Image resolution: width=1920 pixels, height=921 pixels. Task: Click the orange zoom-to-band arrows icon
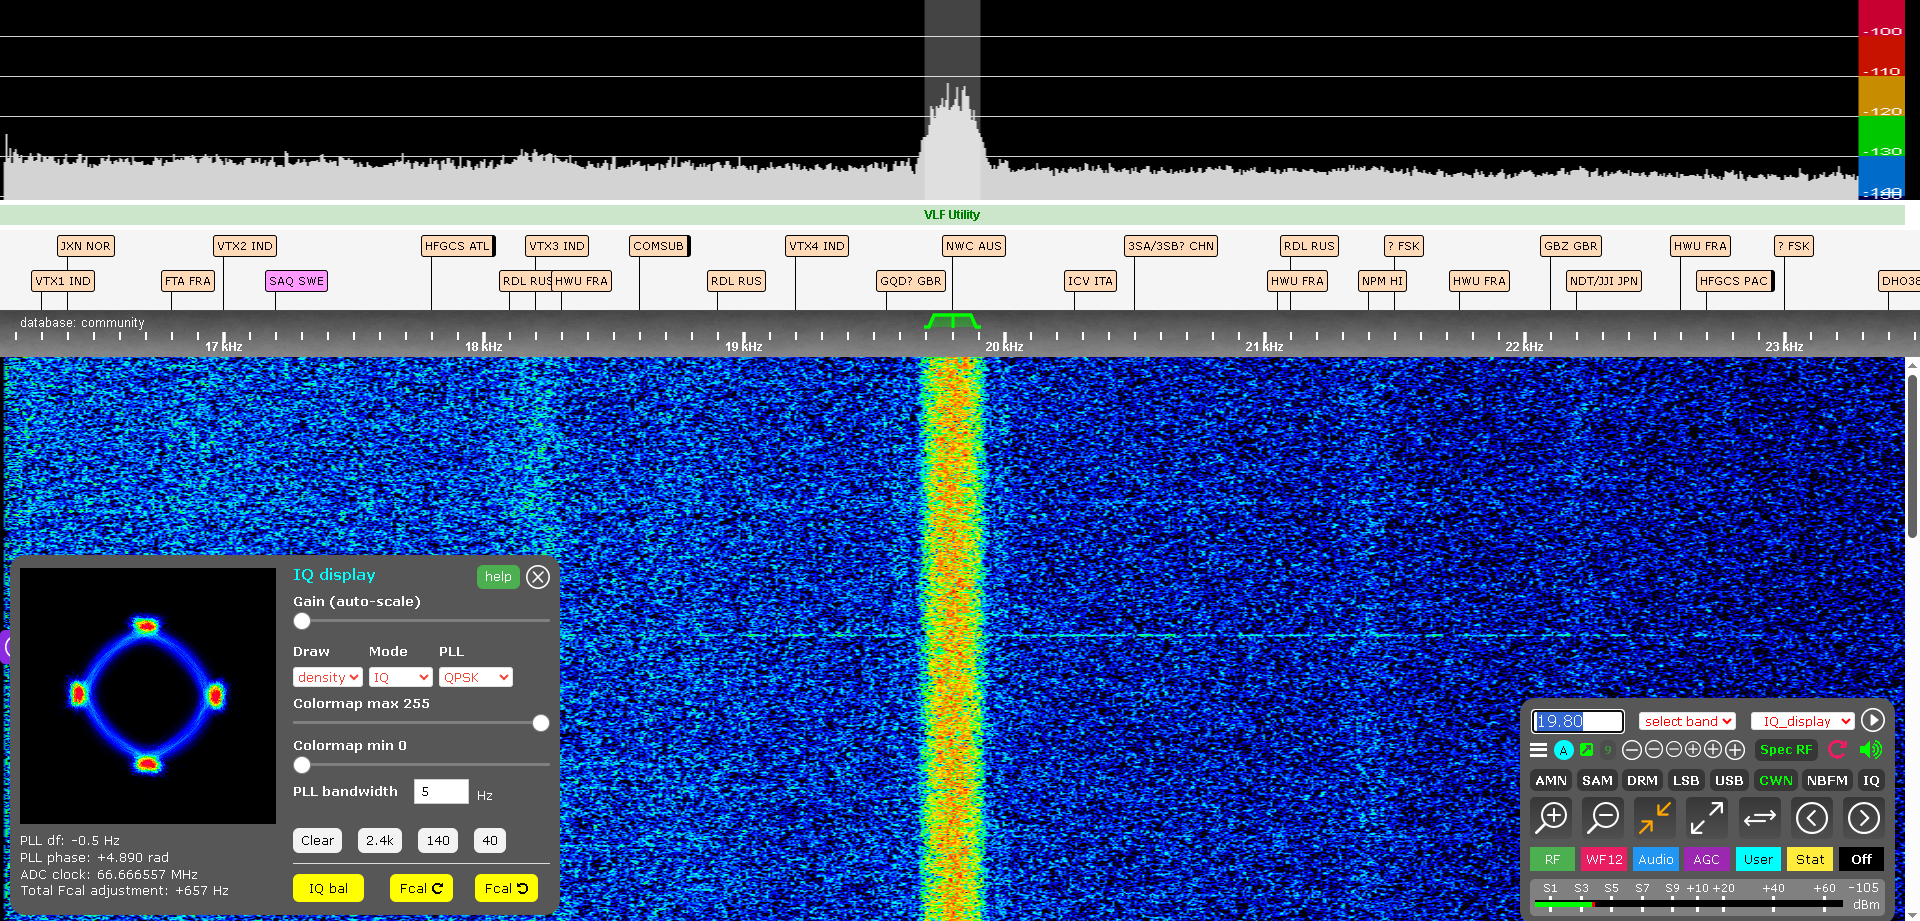point(1655,817)
